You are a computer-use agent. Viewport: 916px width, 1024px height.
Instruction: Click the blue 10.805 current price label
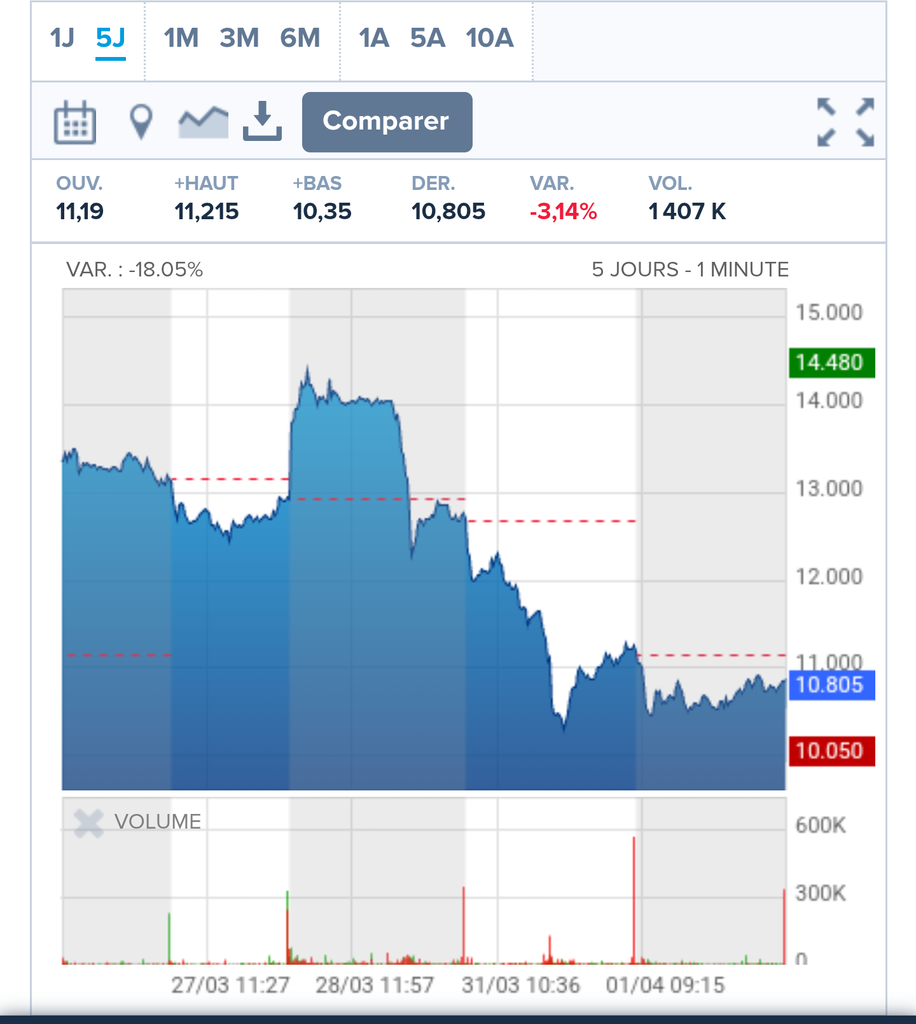pyautogui.click(x=832, y=685)
